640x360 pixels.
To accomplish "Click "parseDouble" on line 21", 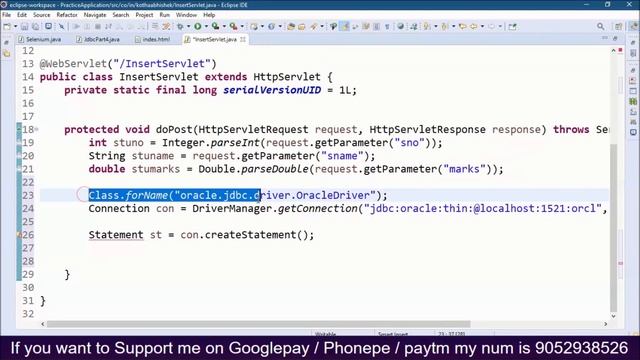I will [275, 169].
